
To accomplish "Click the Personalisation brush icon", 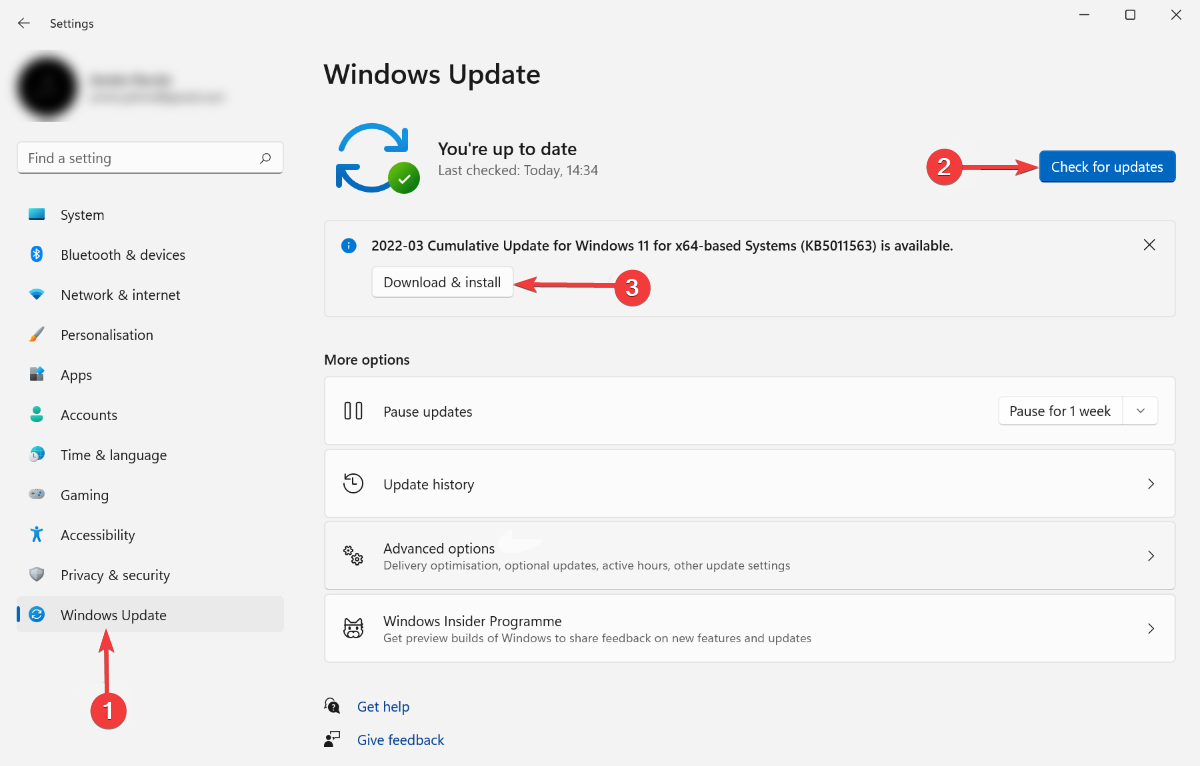I will pos(38,334).
